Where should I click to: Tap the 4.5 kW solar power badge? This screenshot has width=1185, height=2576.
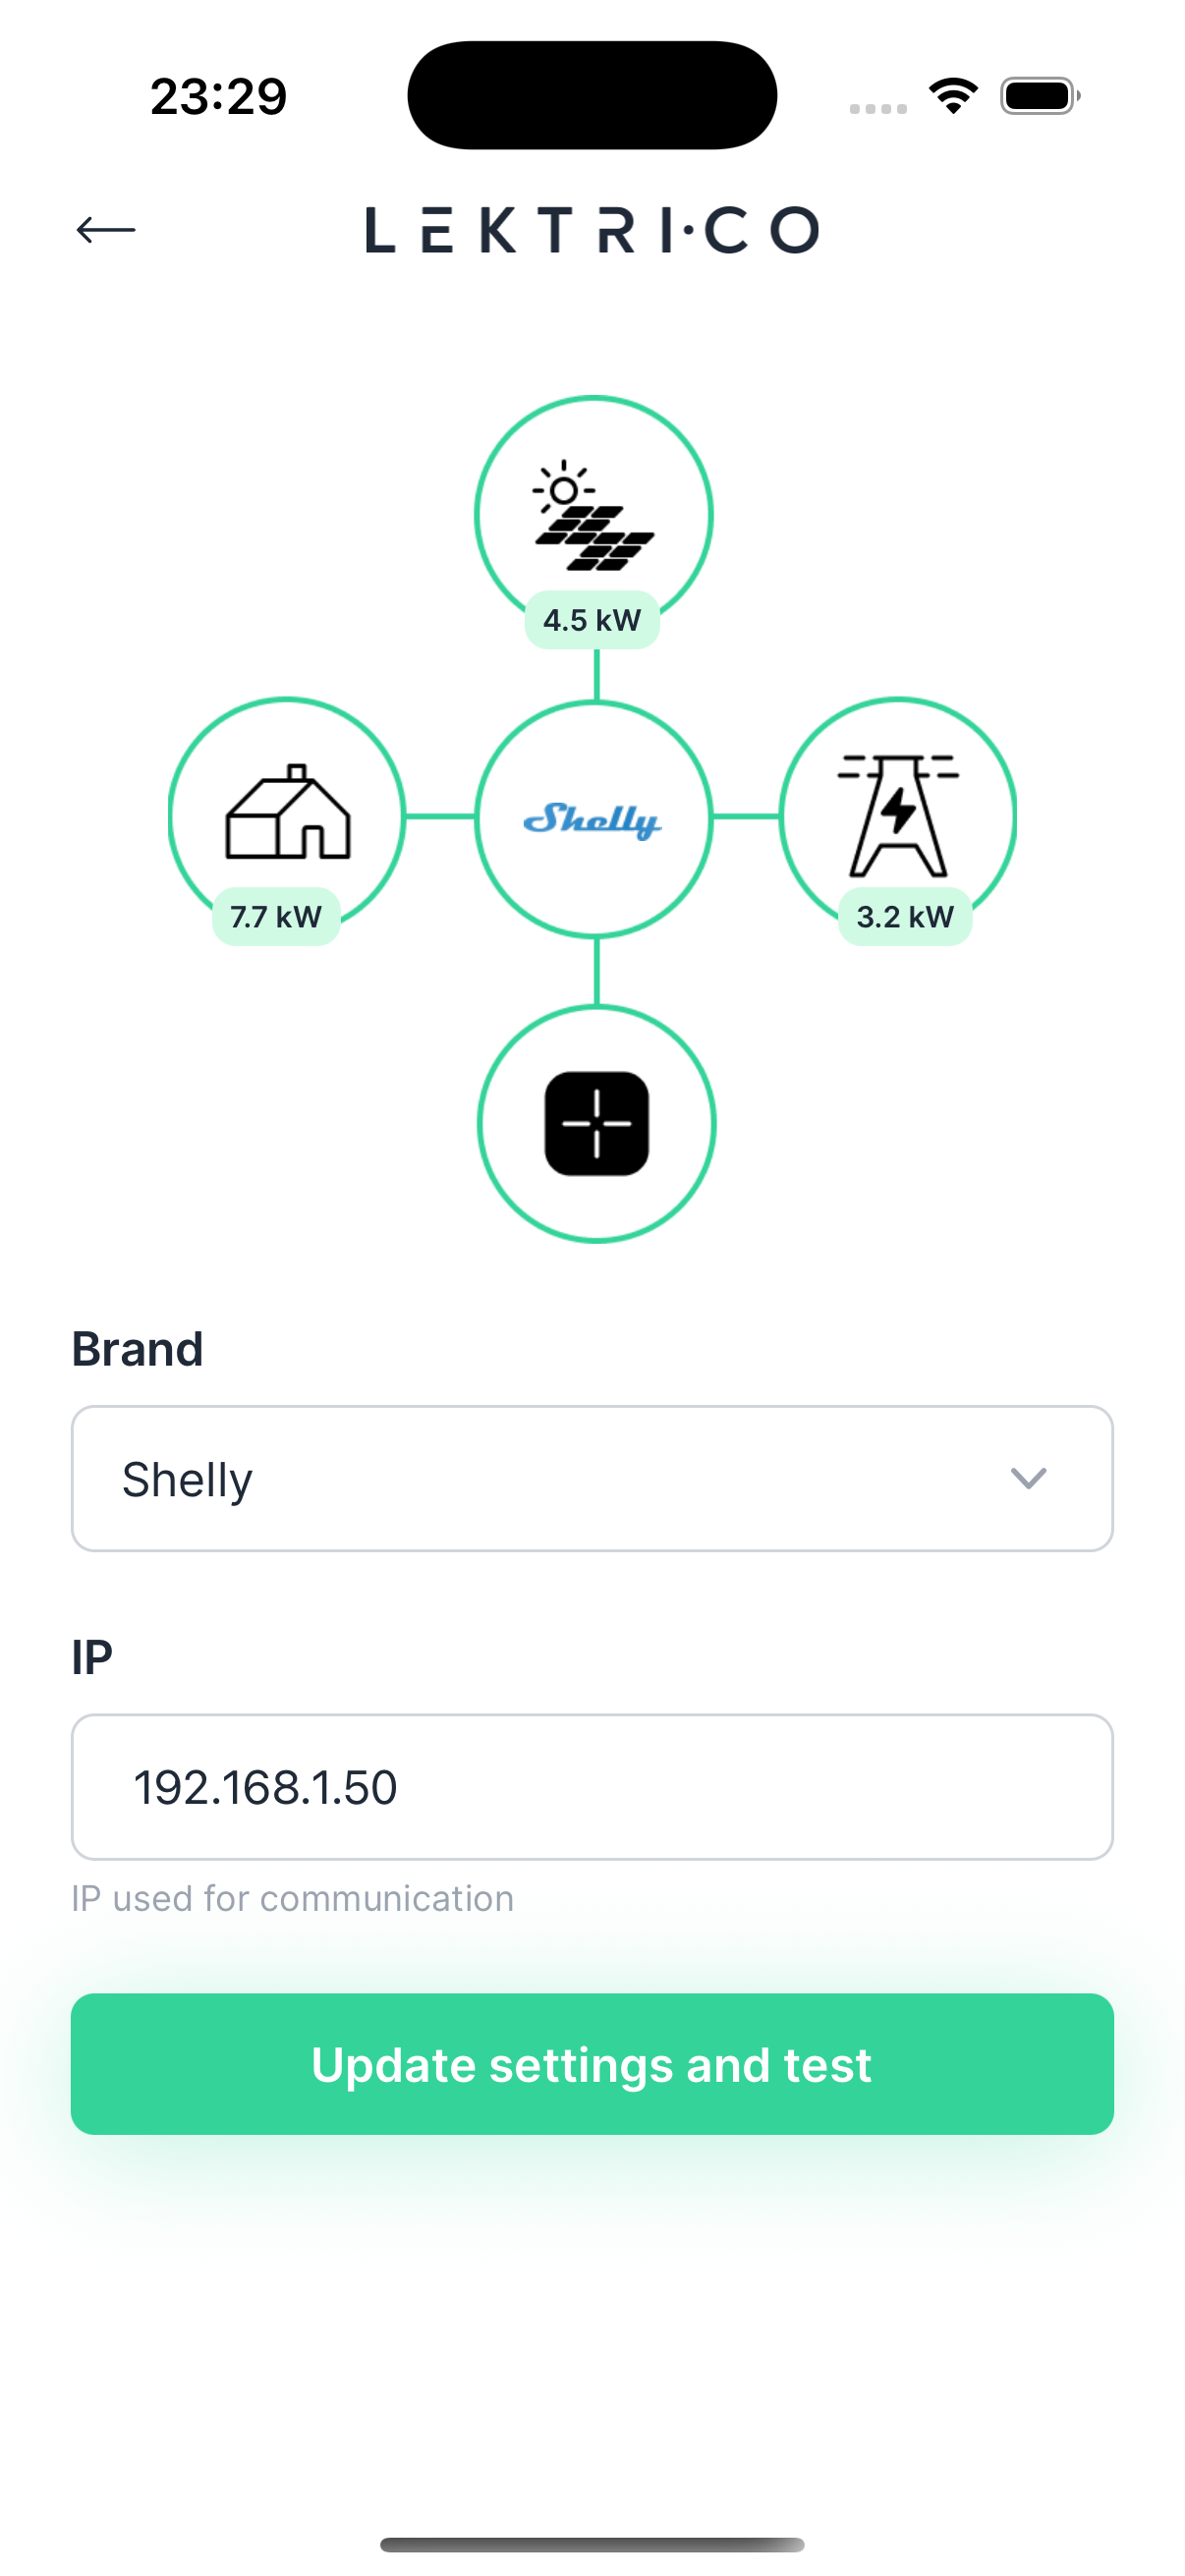[592, 620]
